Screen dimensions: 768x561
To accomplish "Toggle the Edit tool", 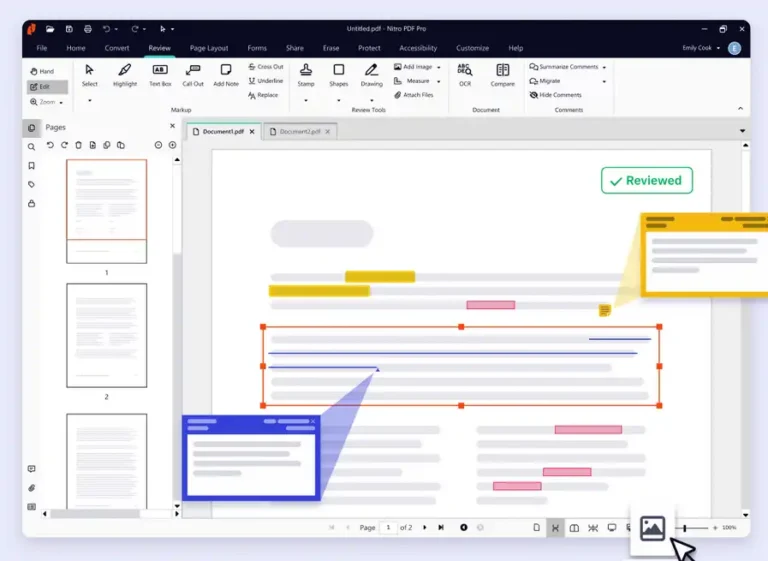I will coord(47,87).
